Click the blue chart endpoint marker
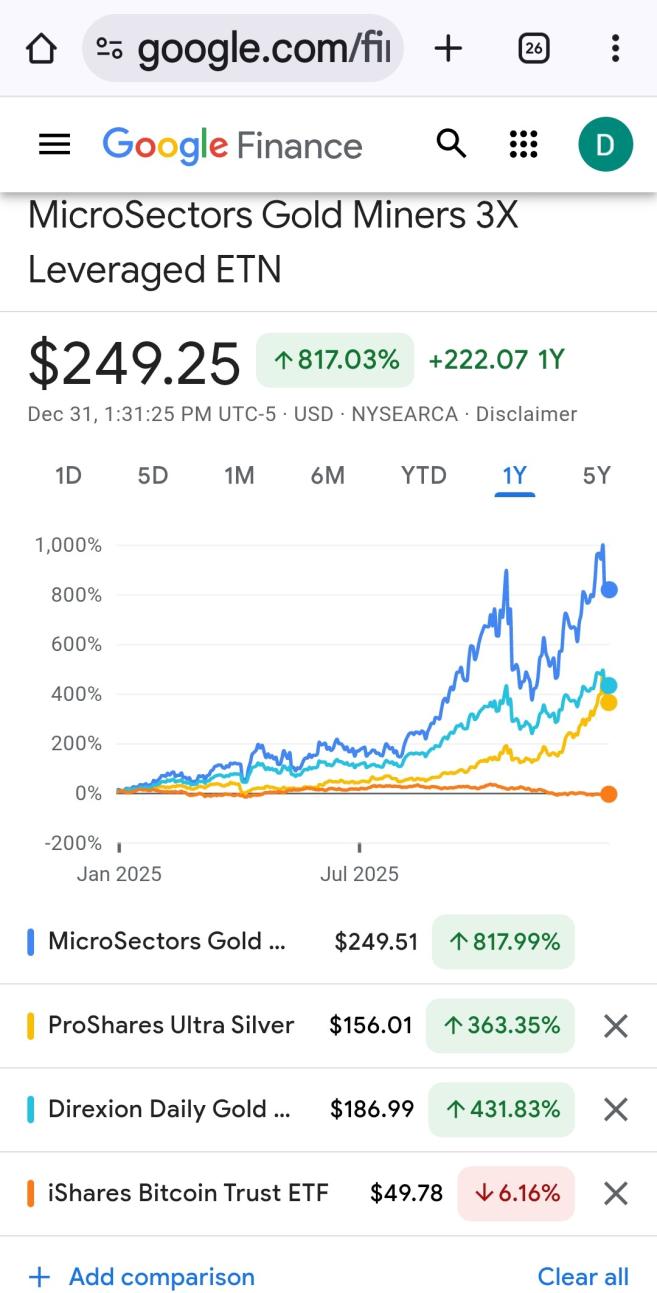 608,590
